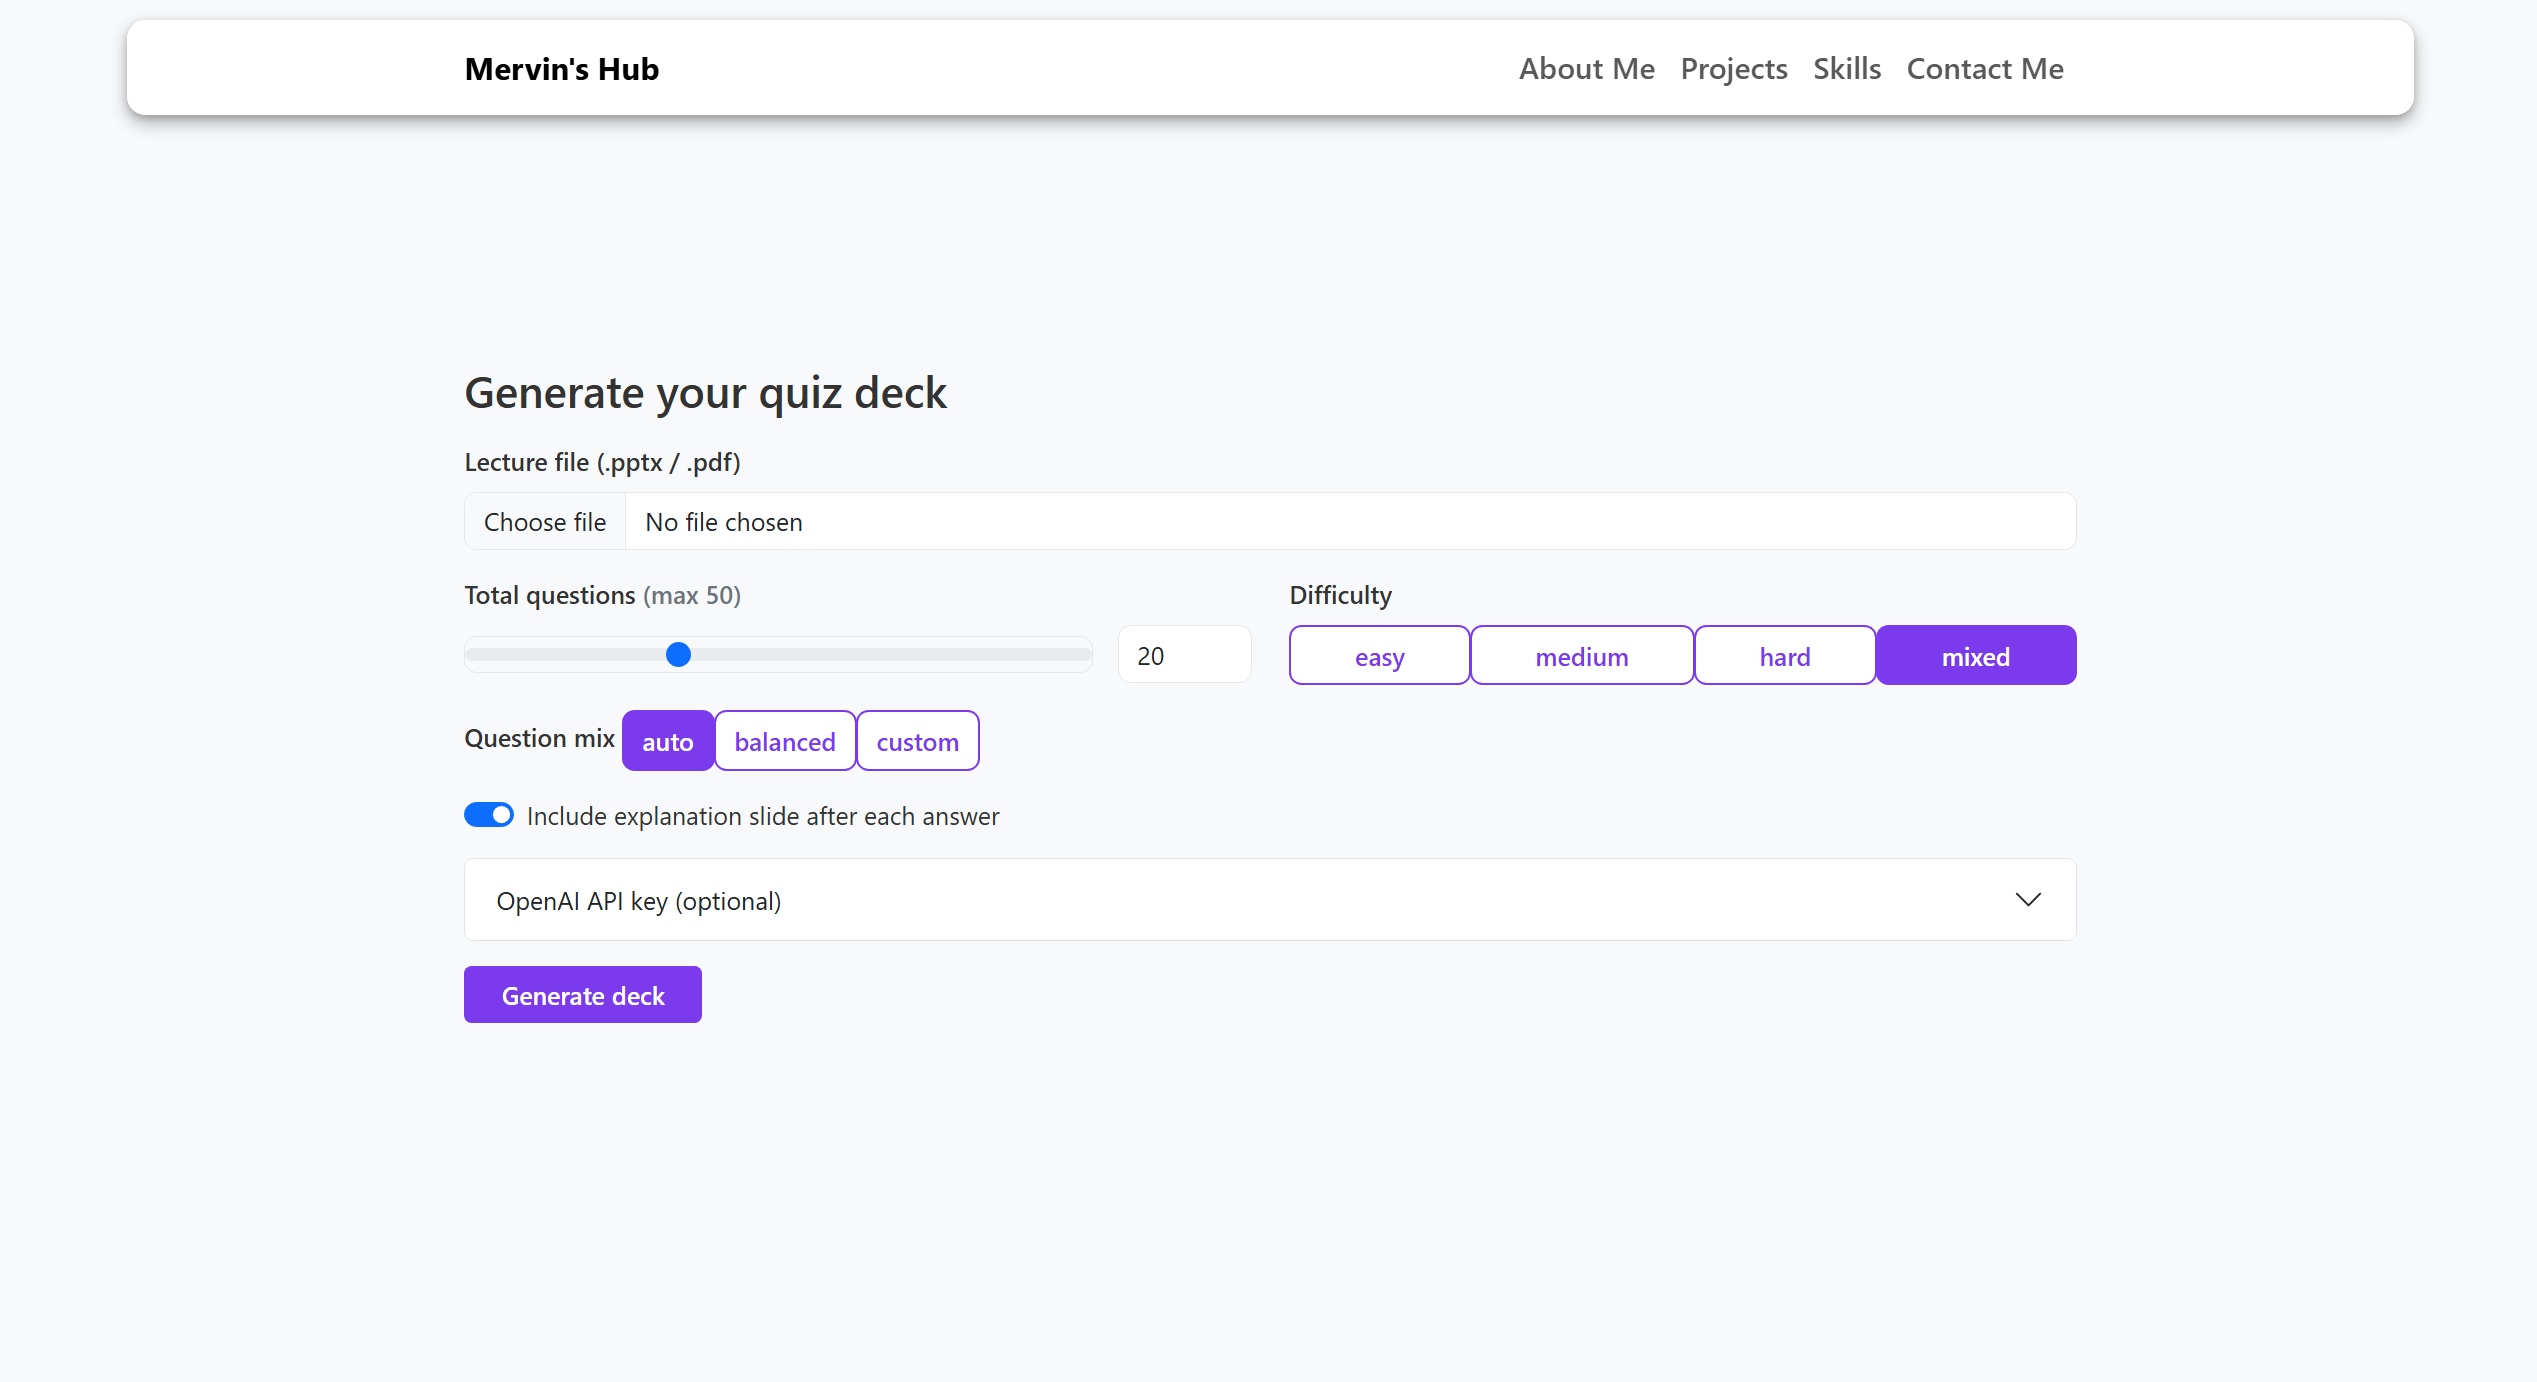Click the total questions slider handle
Screen dimensions: 2537x1382
pos(678,655)
